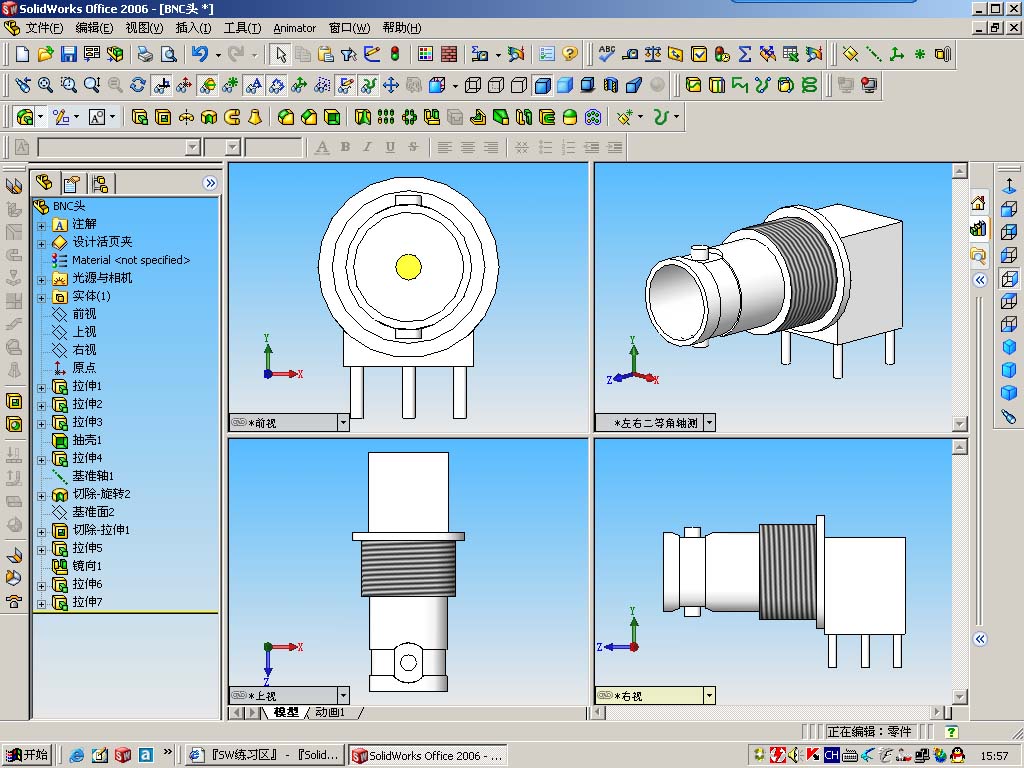1024x768 pixels.
Task: Open the *右视 view dropdown
Action: (709, 696)
